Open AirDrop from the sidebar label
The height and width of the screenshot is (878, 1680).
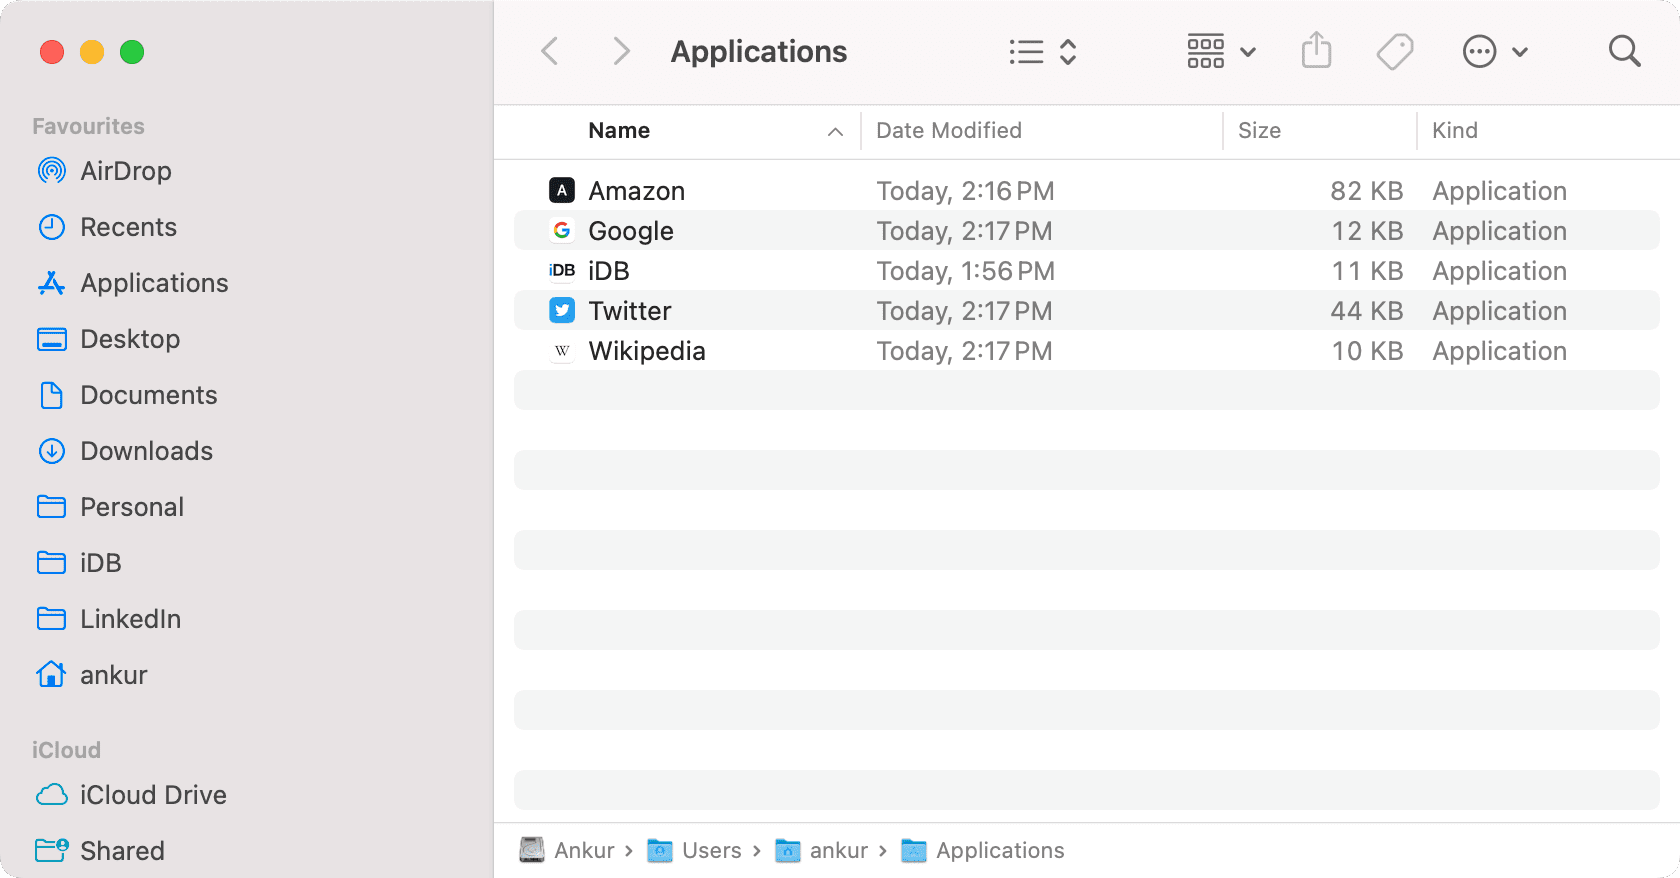coord(126,171)
